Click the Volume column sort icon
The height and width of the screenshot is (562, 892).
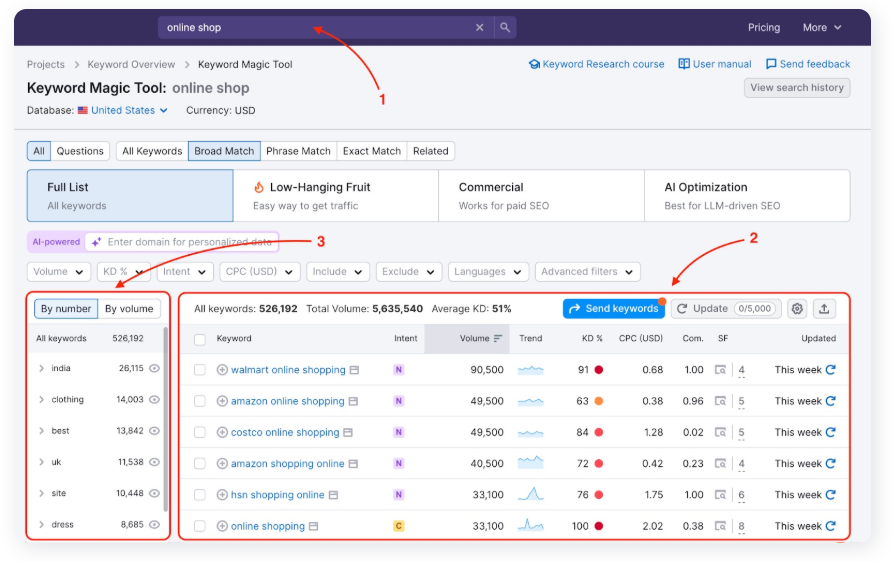click(x=498, y=339)
